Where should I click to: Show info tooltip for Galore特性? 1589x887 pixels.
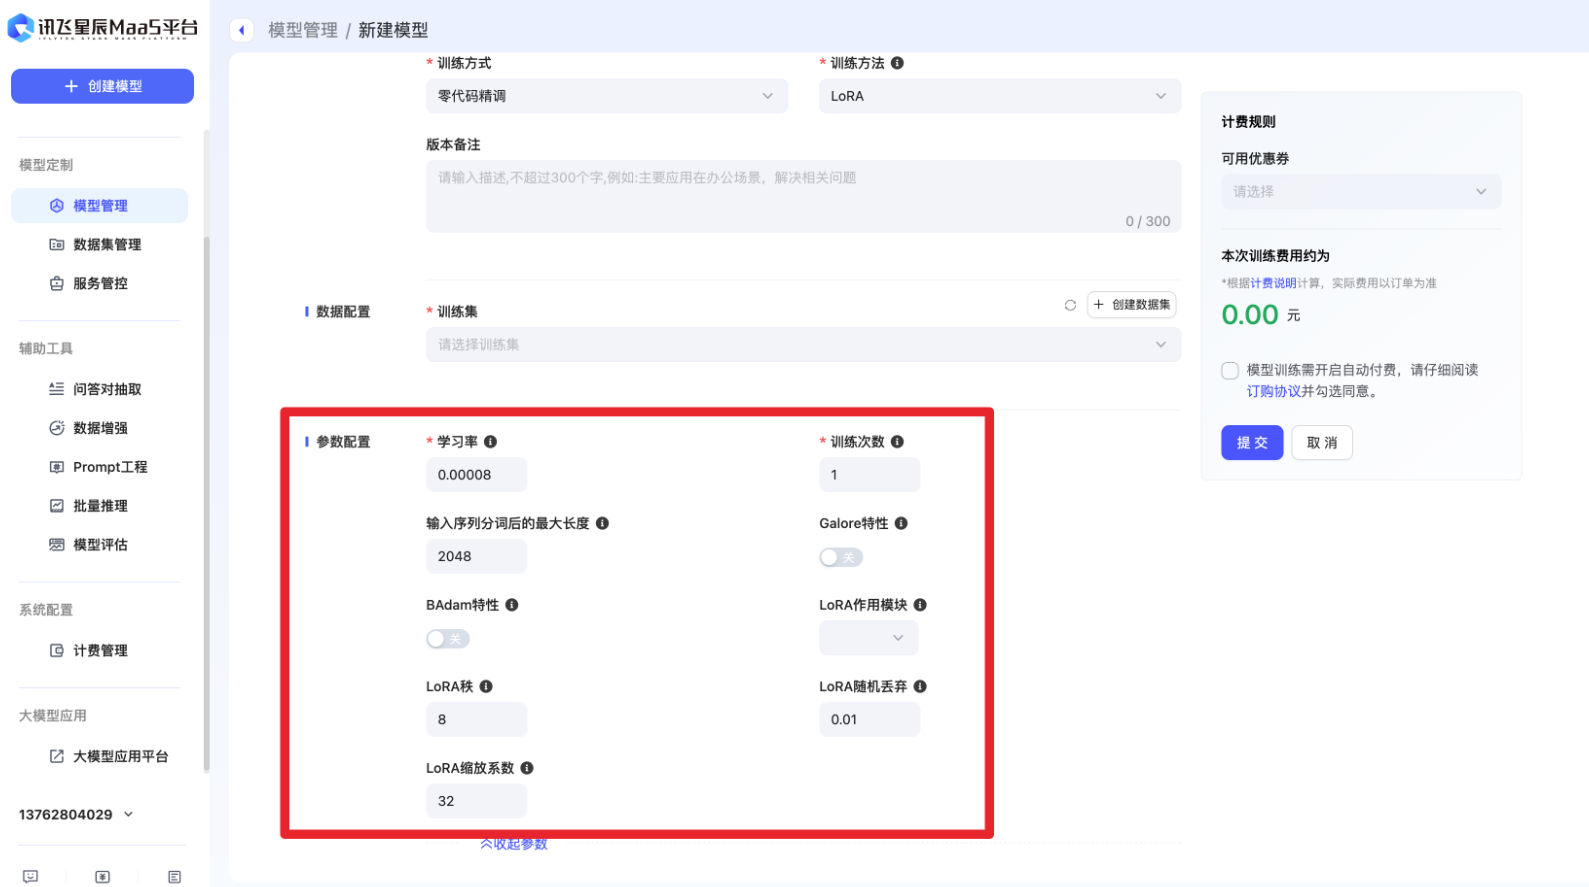901,523
